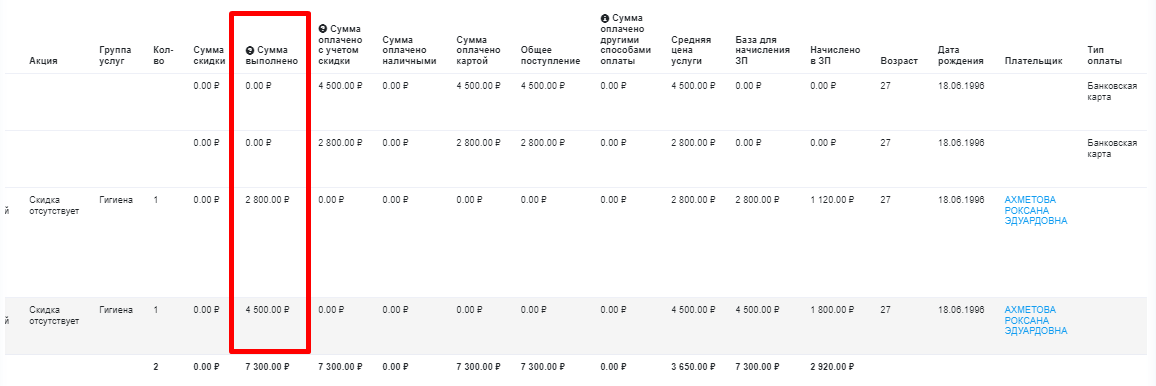Sort by Сумма скидки column header

(209, 55)
